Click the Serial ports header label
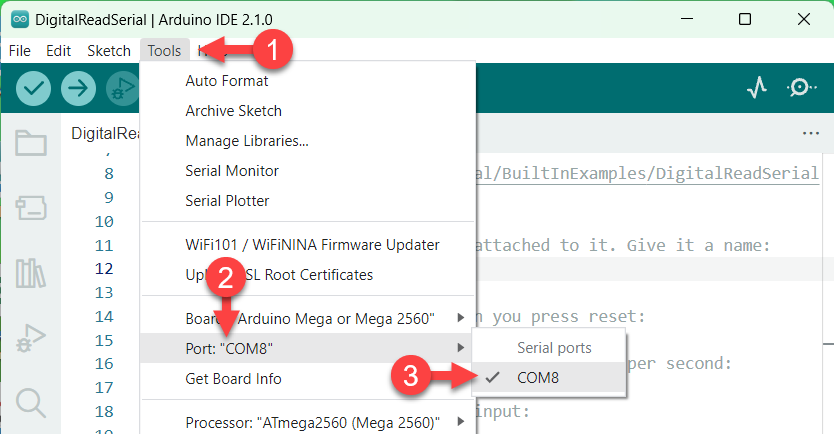This screenshot has width=834, height=434. 554,348
